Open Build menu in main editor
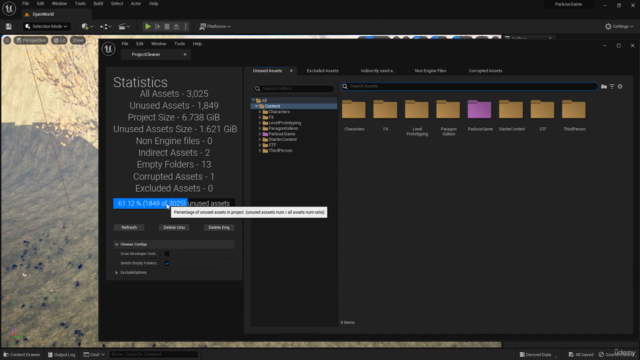Viewport: 640px width, 360px height. [98, 4]
